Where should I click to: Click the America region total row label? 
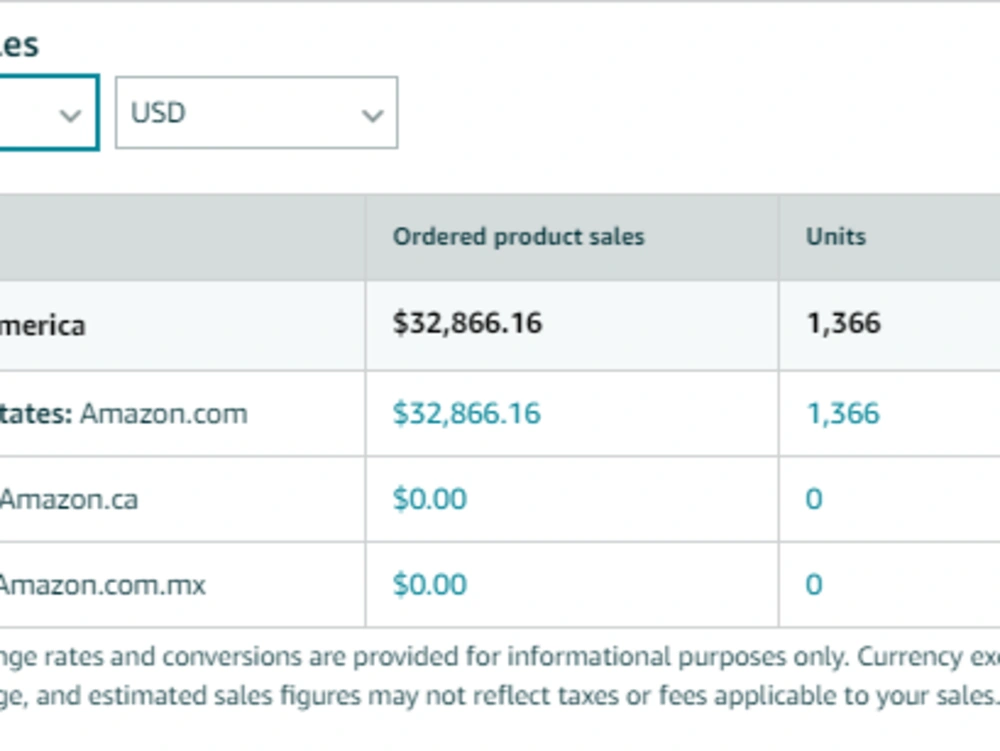pos(42,326)
